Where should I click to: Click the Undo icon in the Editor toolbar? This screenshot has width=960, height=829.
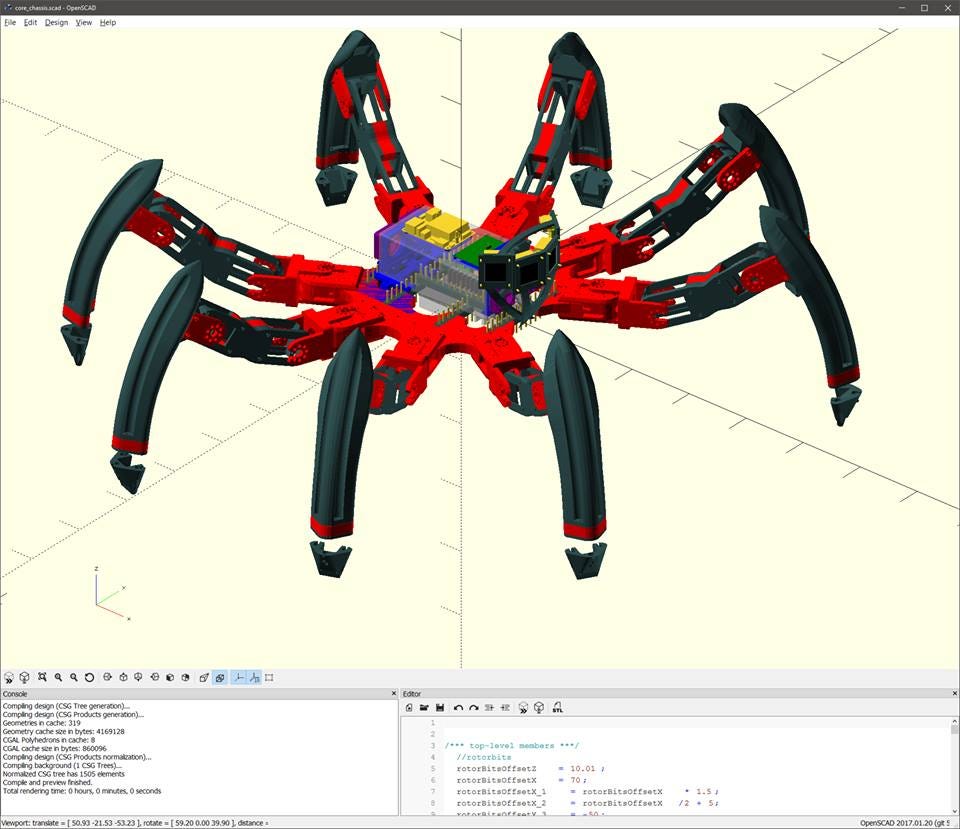(458, 707)
